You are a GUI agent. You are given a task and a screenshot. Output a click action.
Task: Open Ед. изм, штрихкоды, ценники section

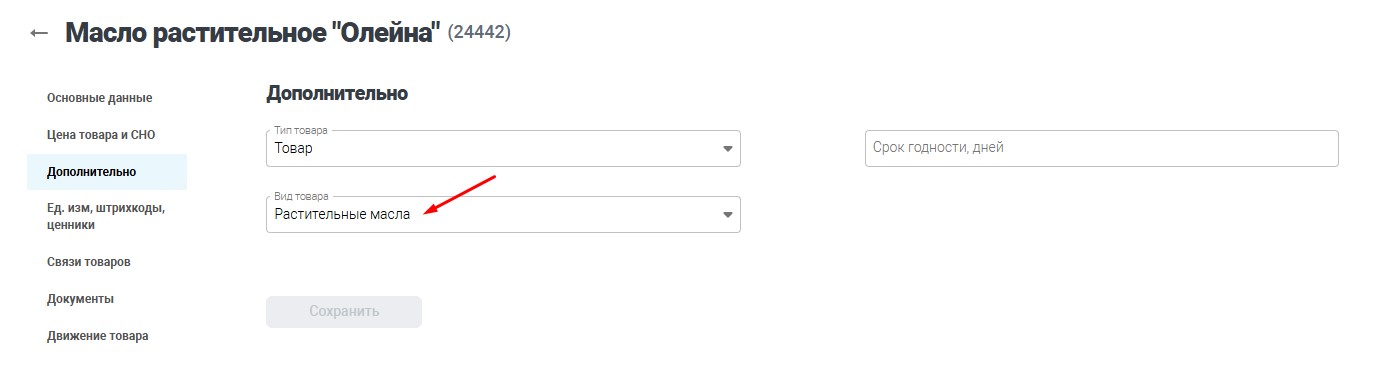pos(106,216)
